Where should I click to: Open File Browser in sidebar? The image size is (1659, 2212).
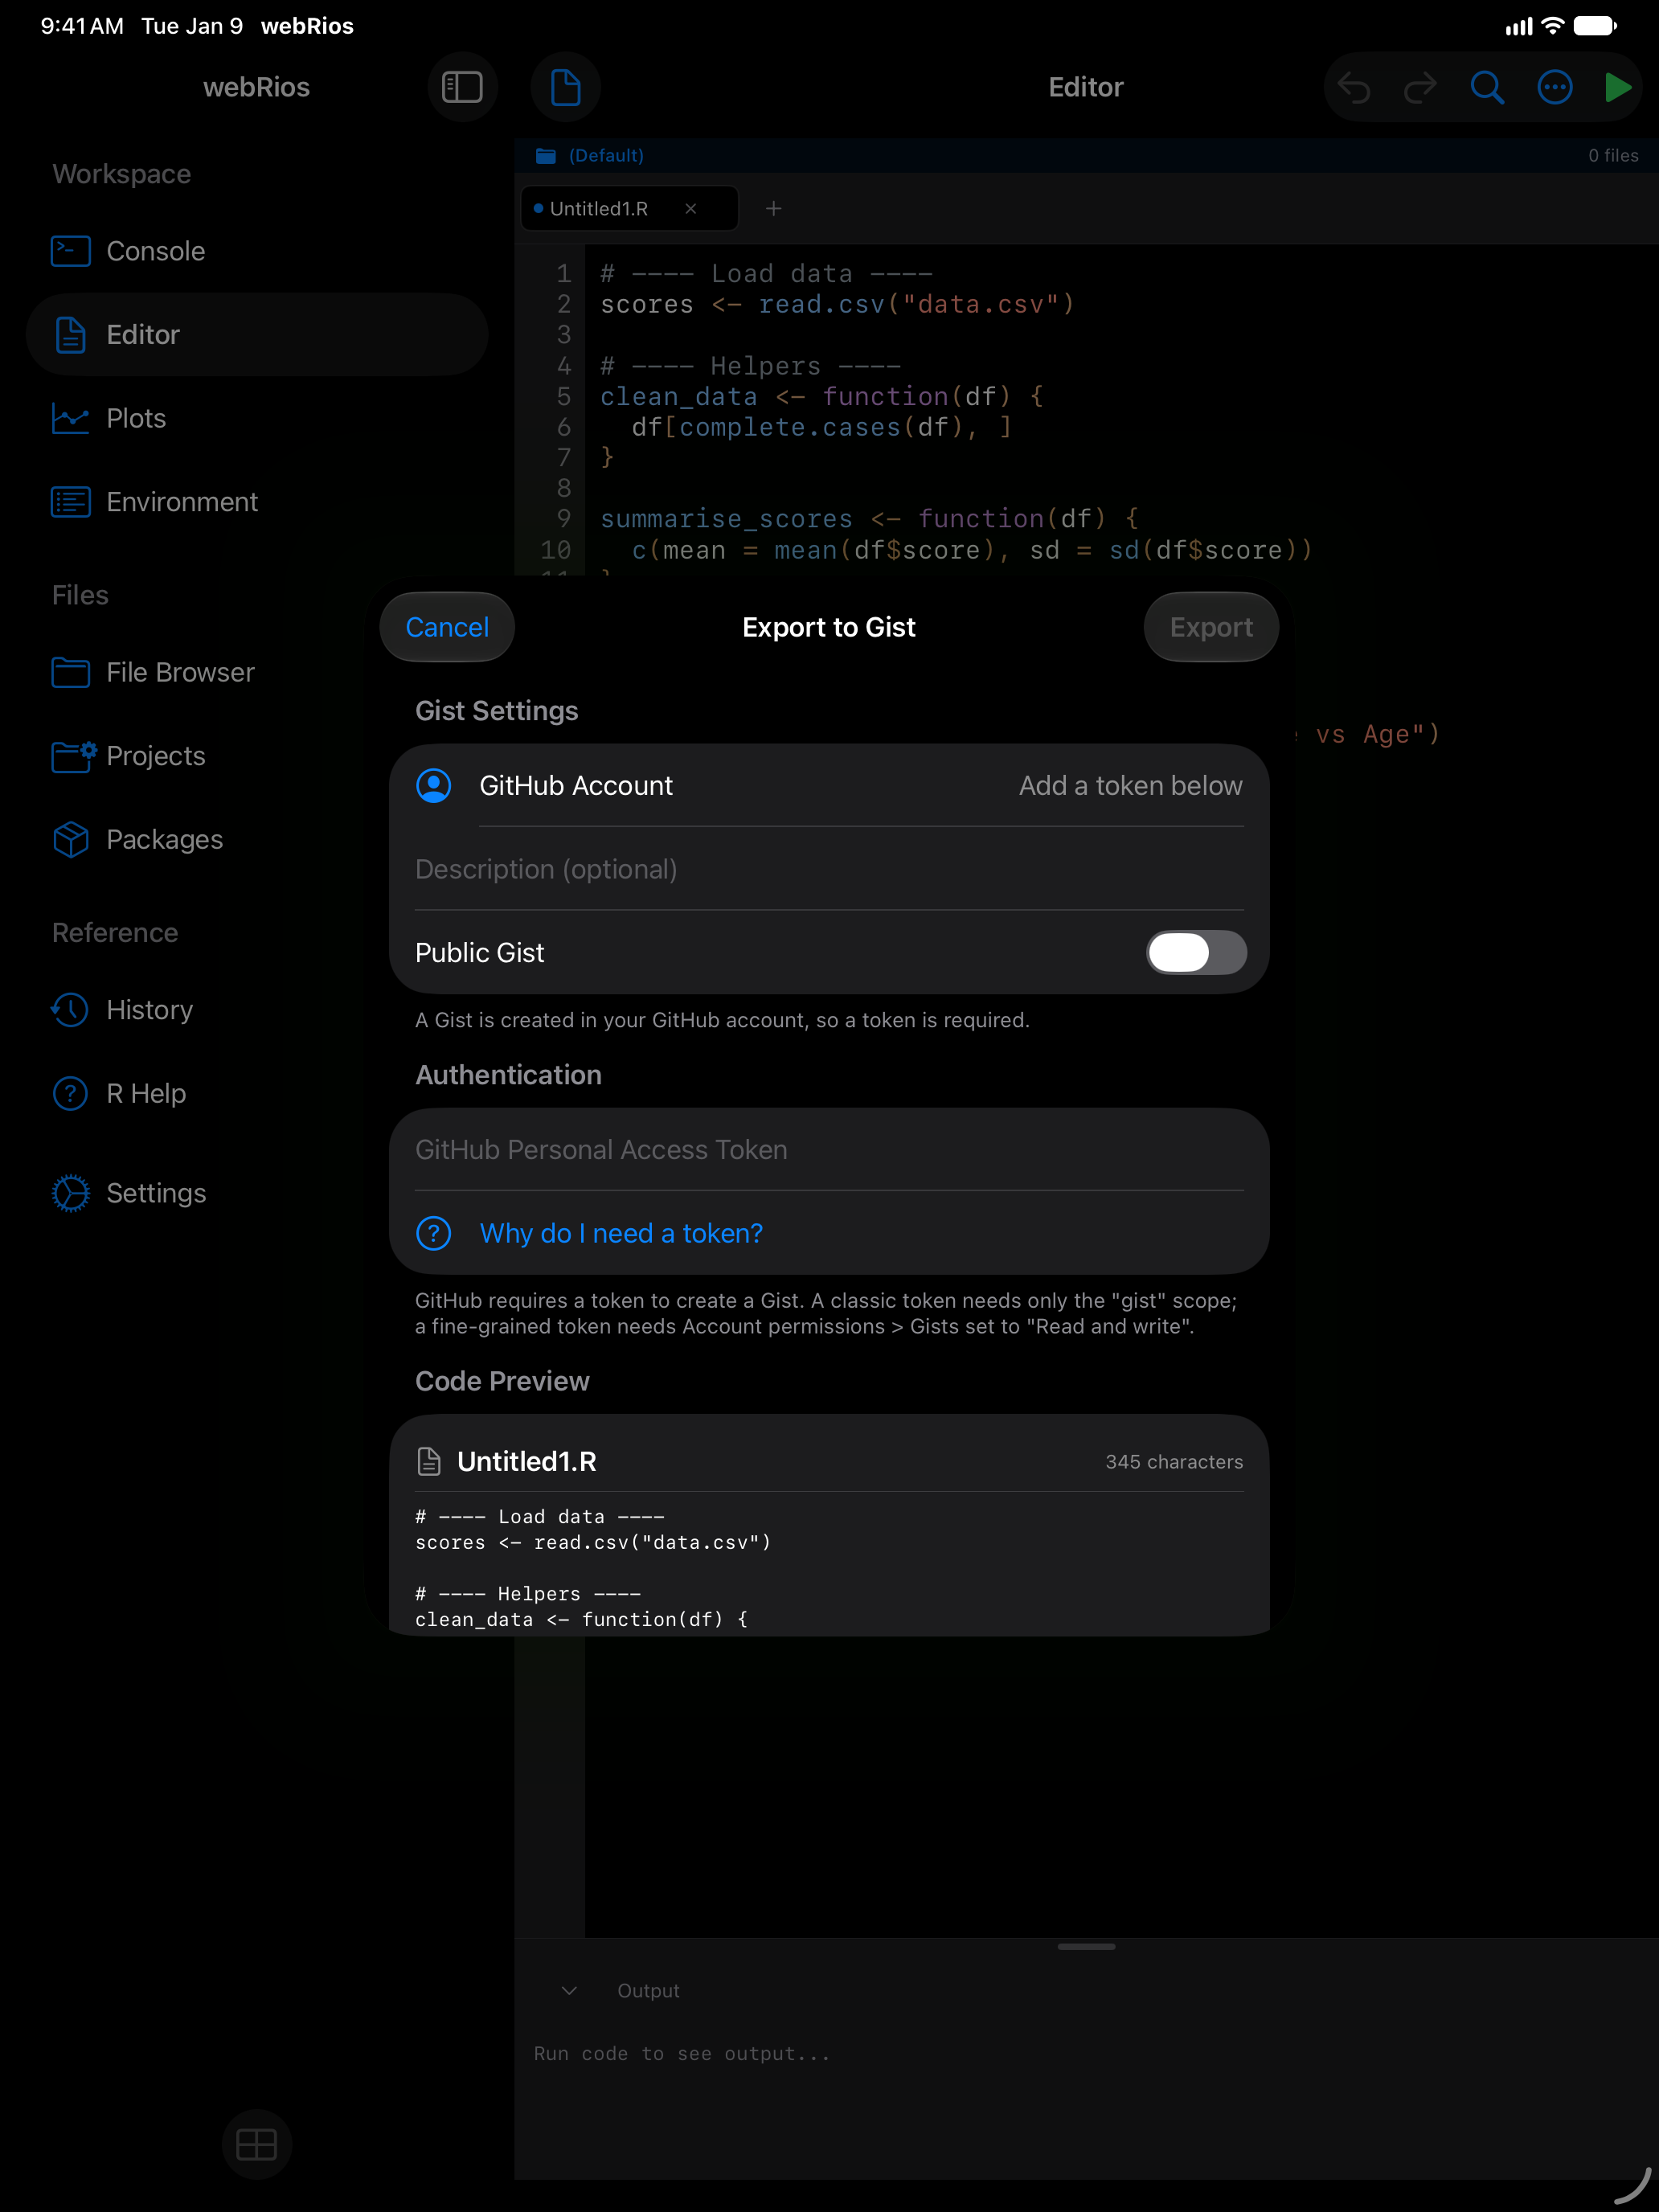tap(257, 672)
